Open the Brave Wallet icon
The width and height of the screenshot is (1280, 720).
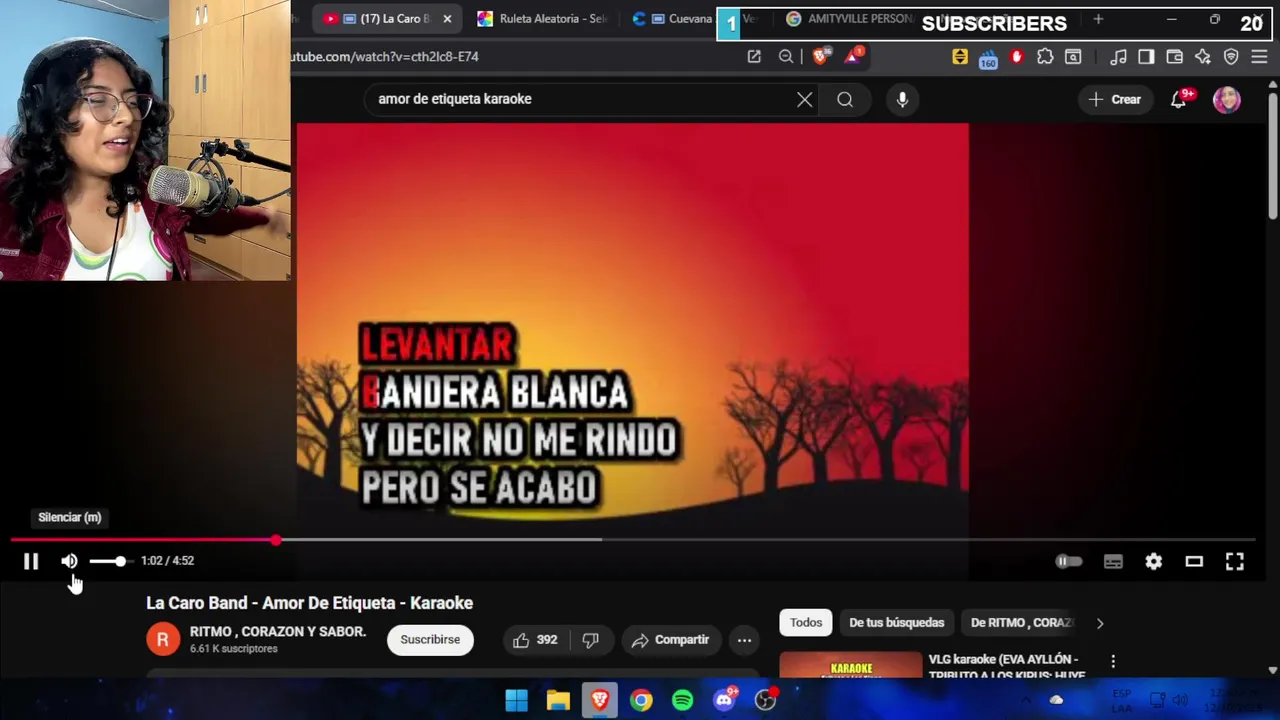(1175, 57)
